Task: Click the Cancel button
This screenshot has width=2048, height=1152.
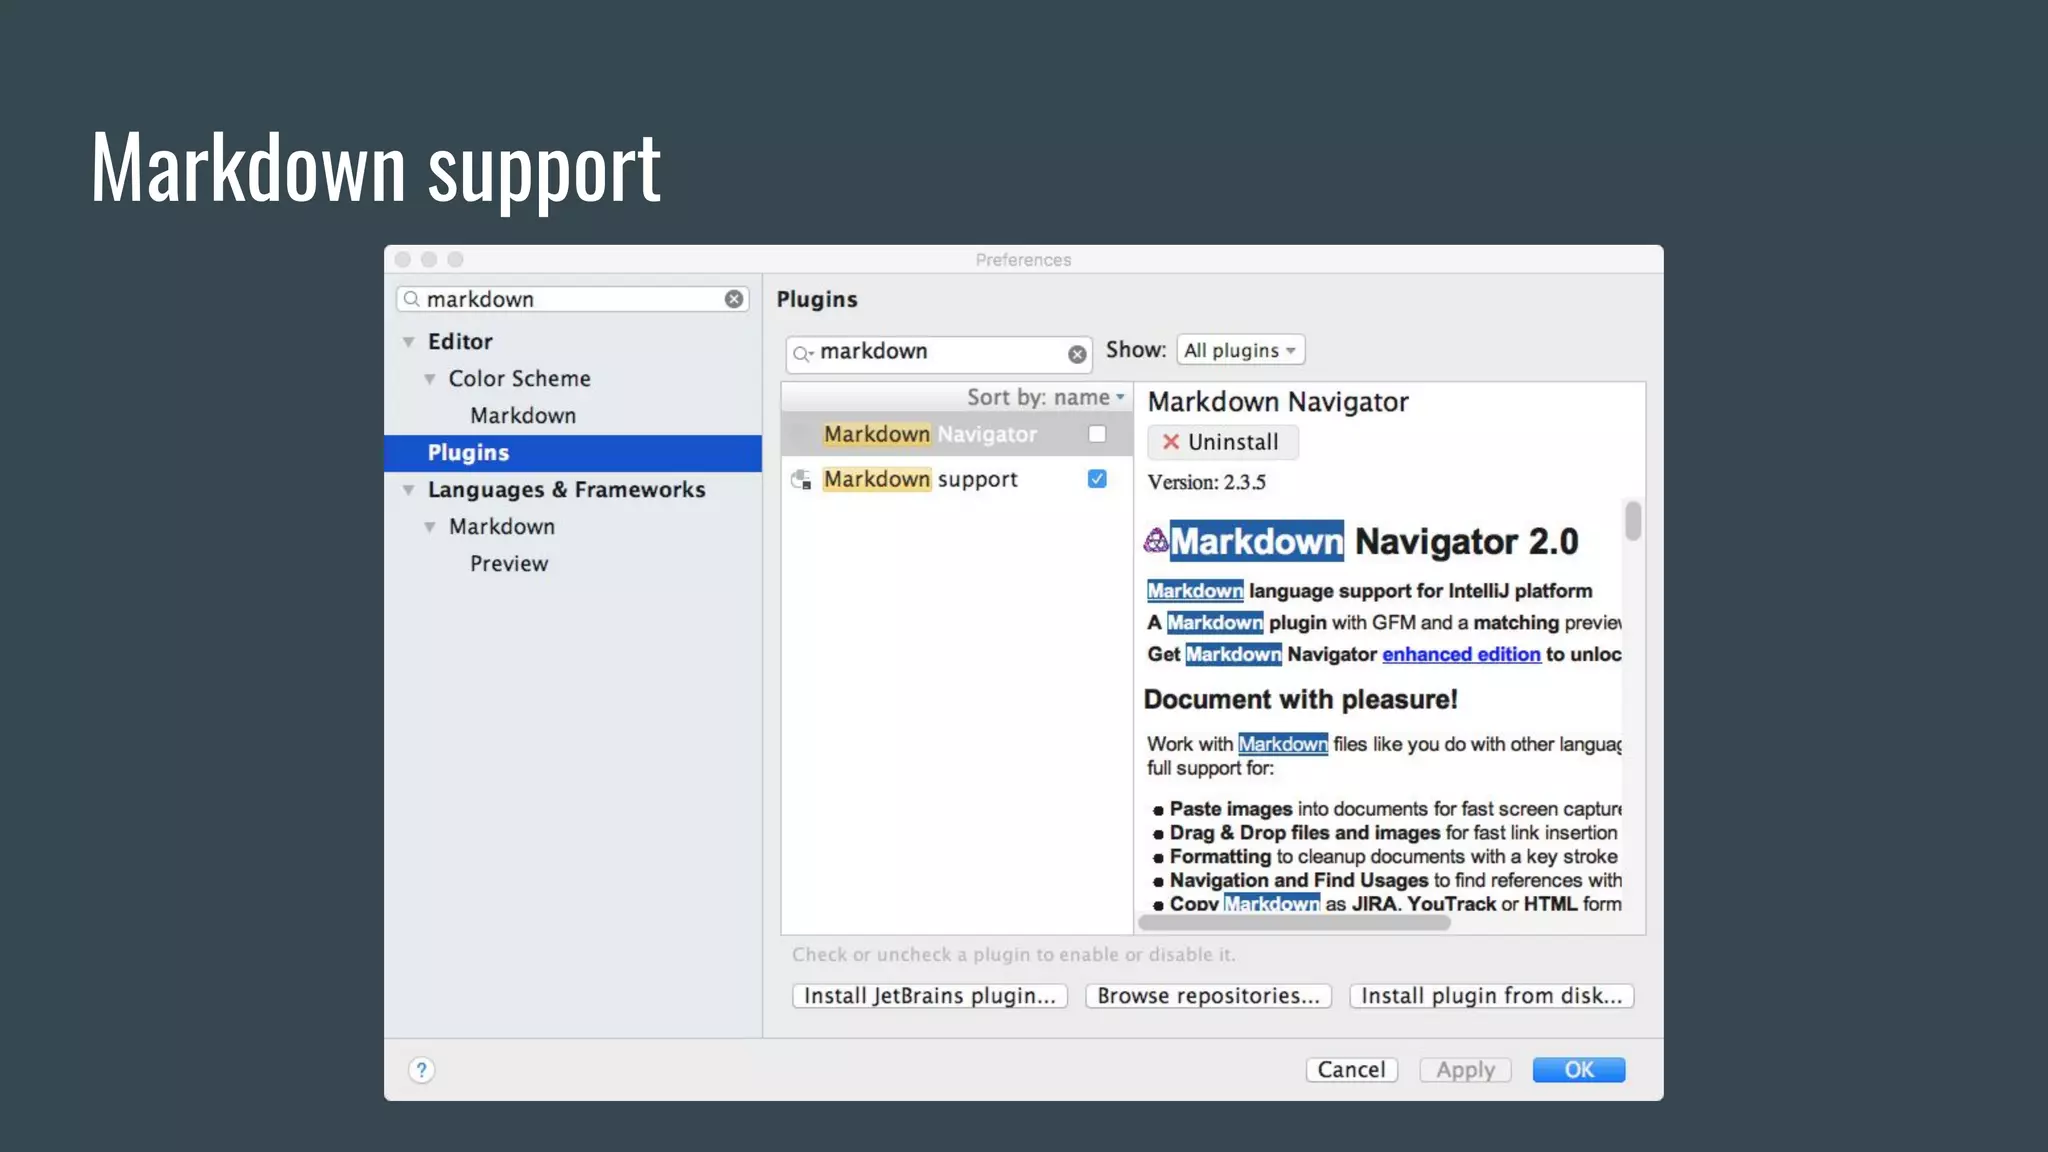Action: (1351, 1070)
